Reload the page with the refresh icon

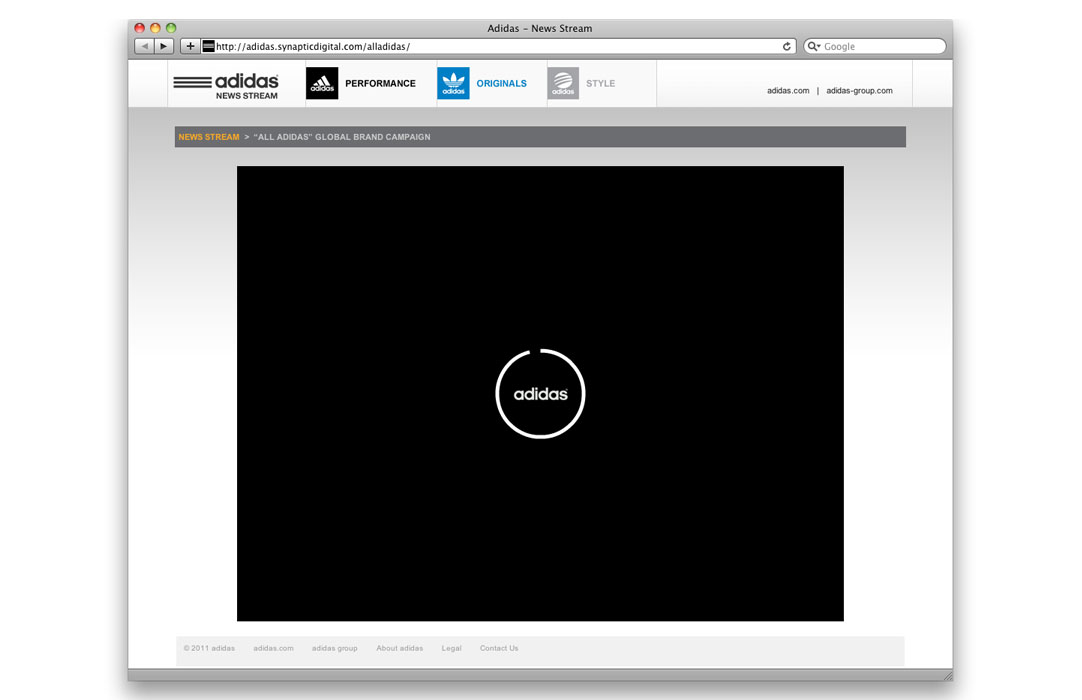pyautogui.click(x=786, y=46)
